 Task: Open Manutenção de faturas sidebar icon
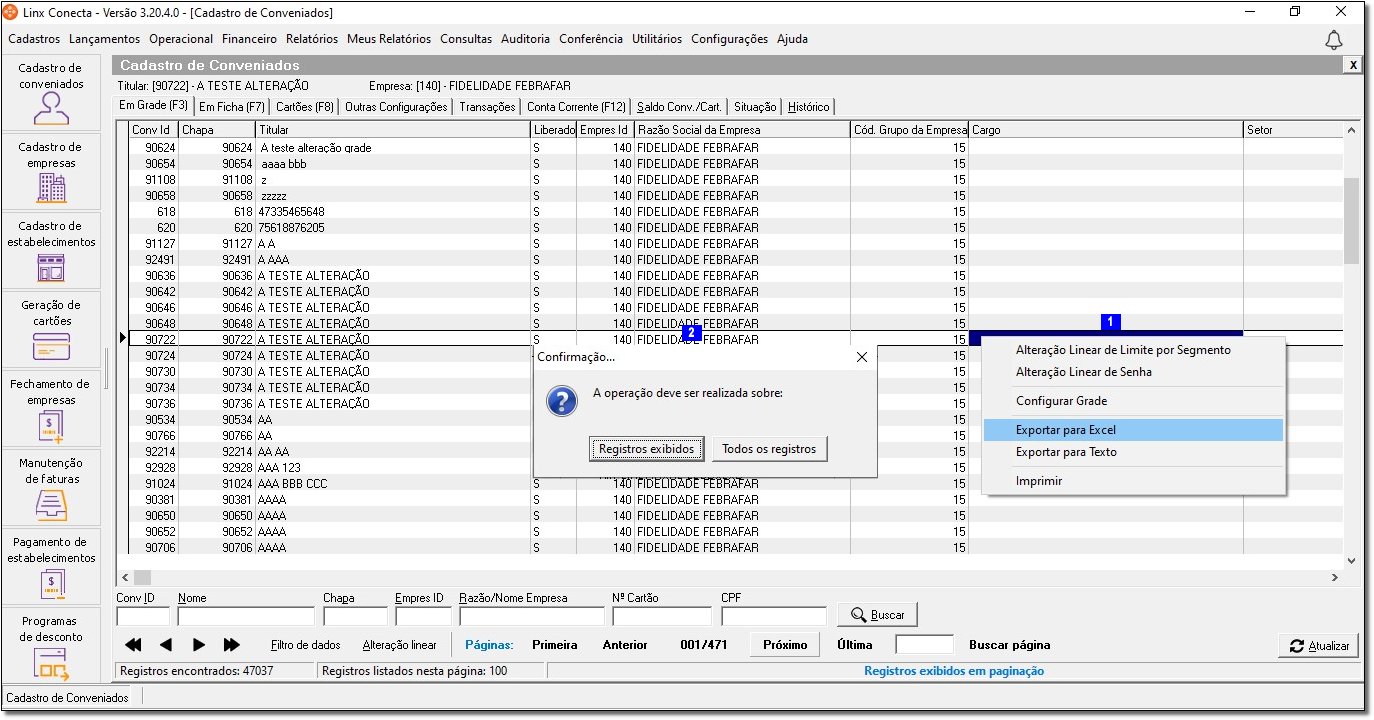point(51,504)
